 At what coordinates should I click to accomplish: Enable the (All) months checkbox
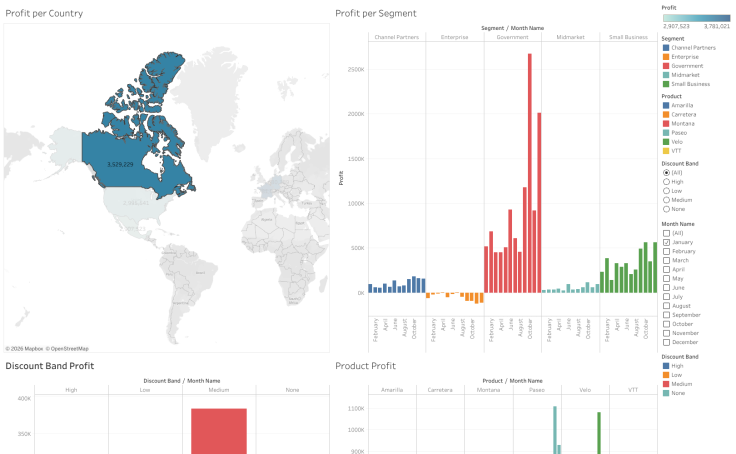[666, 233]
